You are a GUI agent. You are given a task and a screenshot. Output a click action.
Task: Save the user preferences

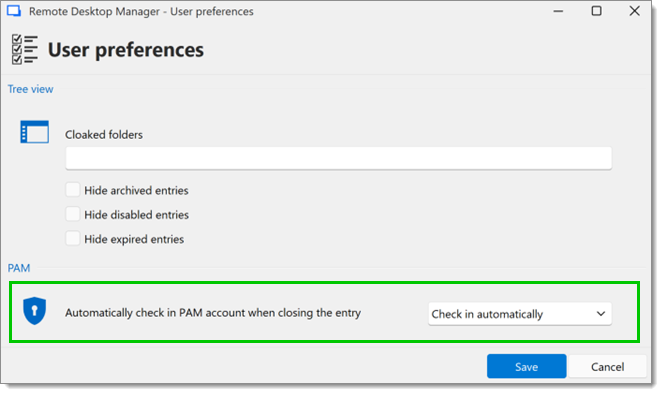pos(526,366)
